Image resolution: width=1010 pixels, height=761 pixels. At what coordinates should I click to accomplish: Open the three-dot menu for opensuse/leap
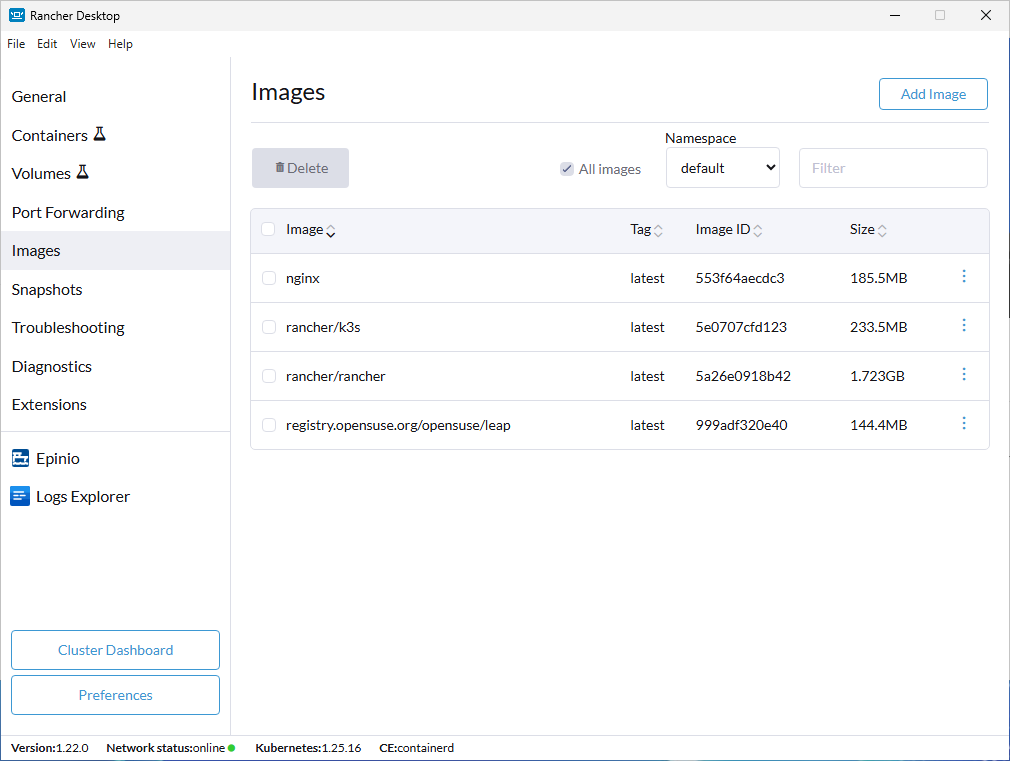pyautogui.click(x=964, y=424)
